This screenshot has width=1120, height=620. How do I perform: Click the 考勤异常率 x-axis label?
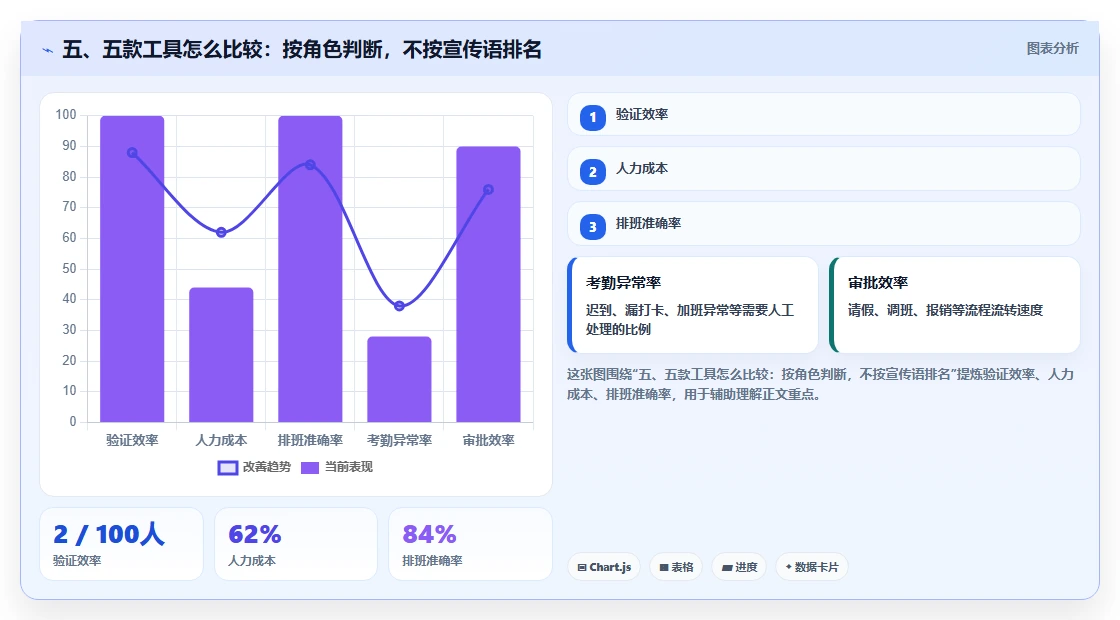tap(399, 441)
